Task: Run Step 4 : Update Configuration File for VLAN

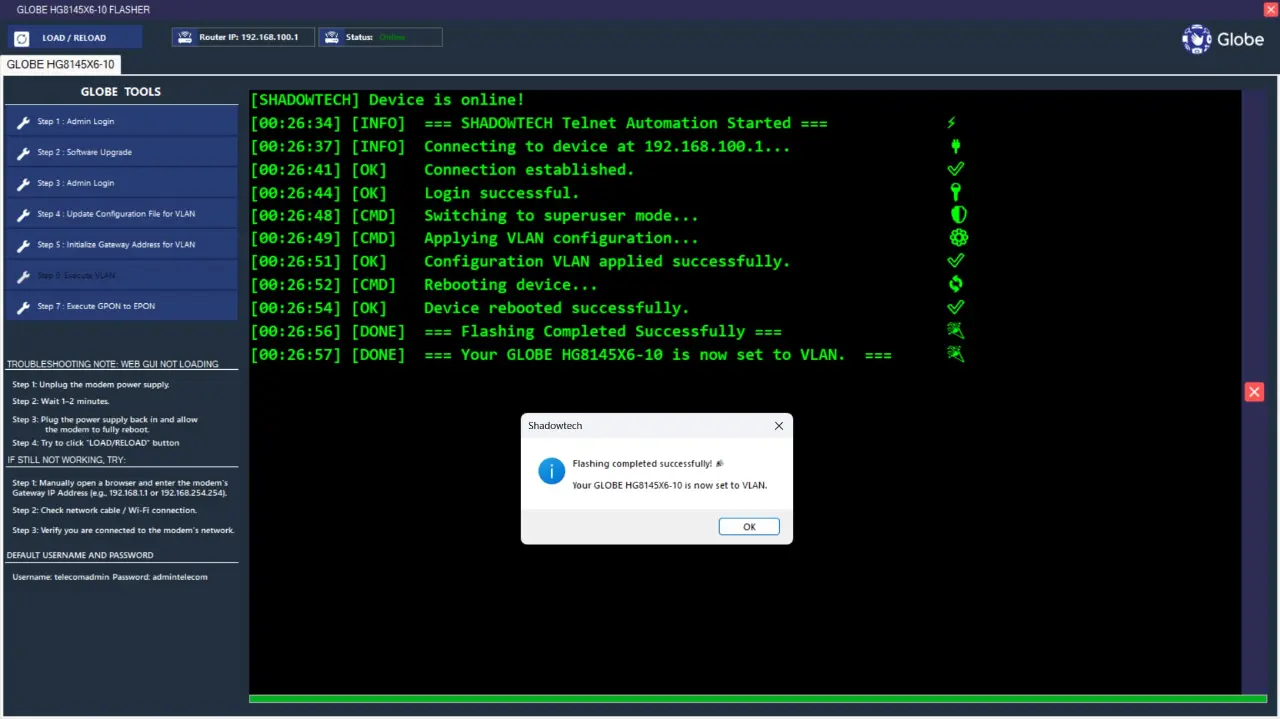Action: click(x=121, y=214)
